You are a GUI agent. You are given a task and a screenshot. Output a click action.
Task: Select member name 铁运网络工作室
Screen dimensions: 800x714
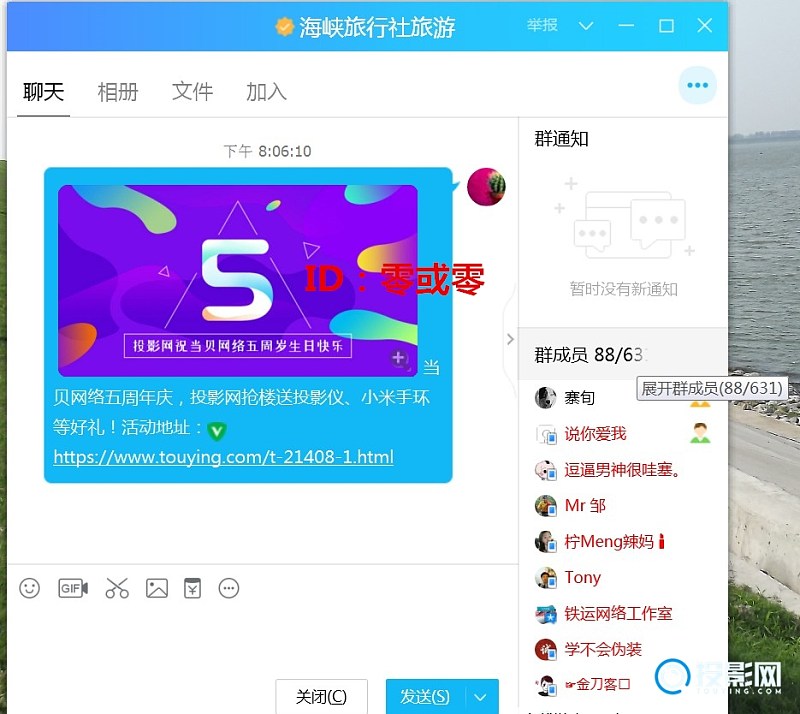pyautogui.click(x=618, y=613)
